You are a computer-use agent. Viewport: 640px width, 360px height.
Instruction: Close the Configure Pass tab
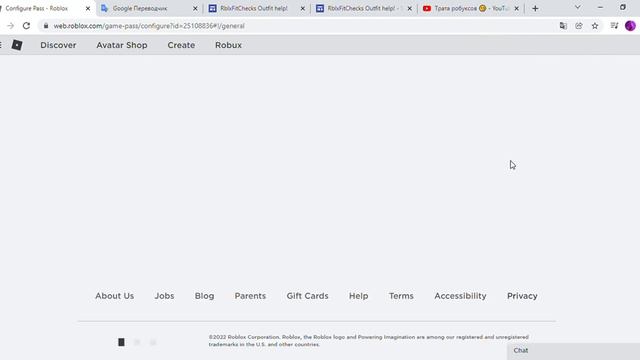point(88,8)
